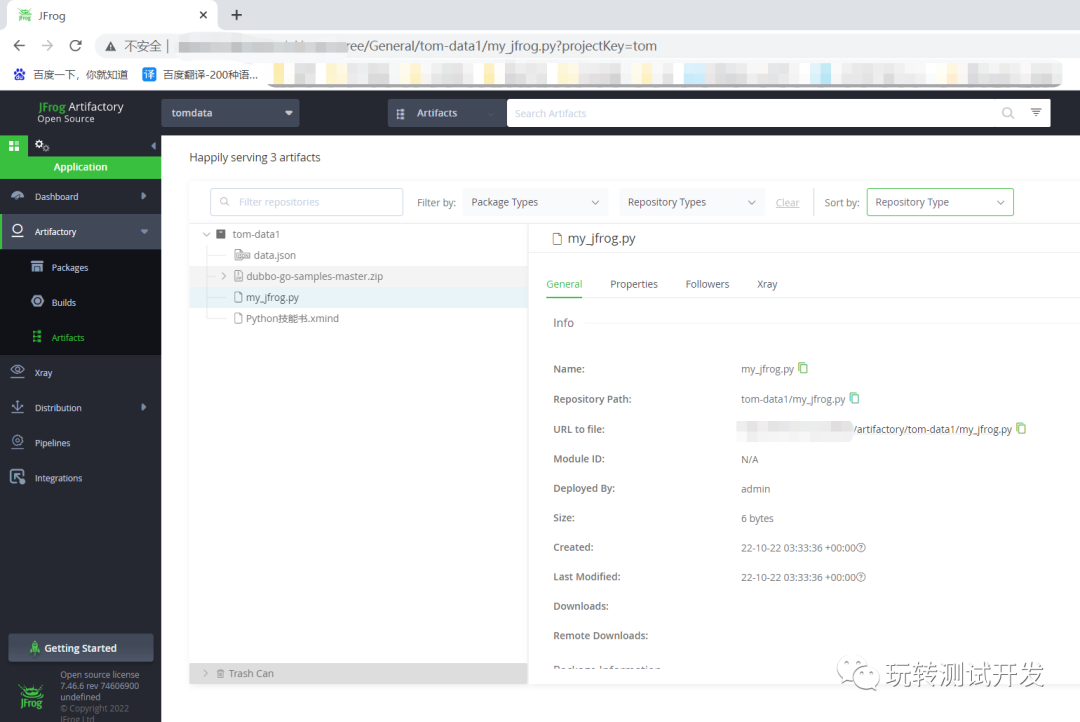Switch to the Followers tab
Screen dimensions: 1080x722
point(707,284)
